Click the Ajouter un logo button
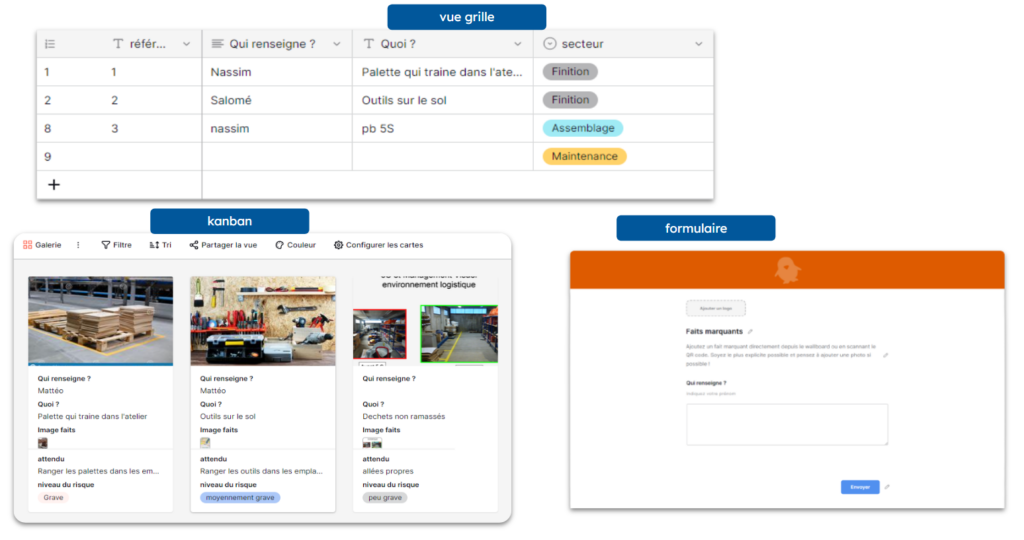 click(x=716, y=308)
